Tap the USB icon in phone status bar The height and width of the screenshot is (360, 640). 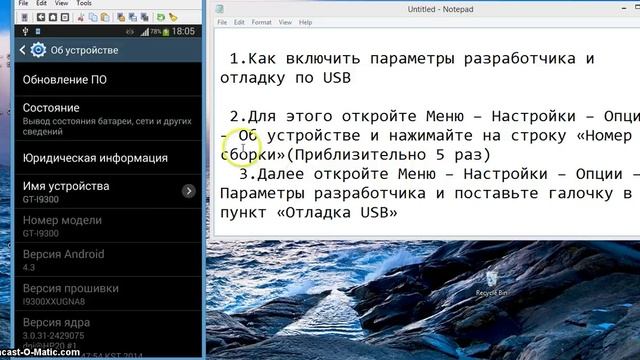coord(25,31)
